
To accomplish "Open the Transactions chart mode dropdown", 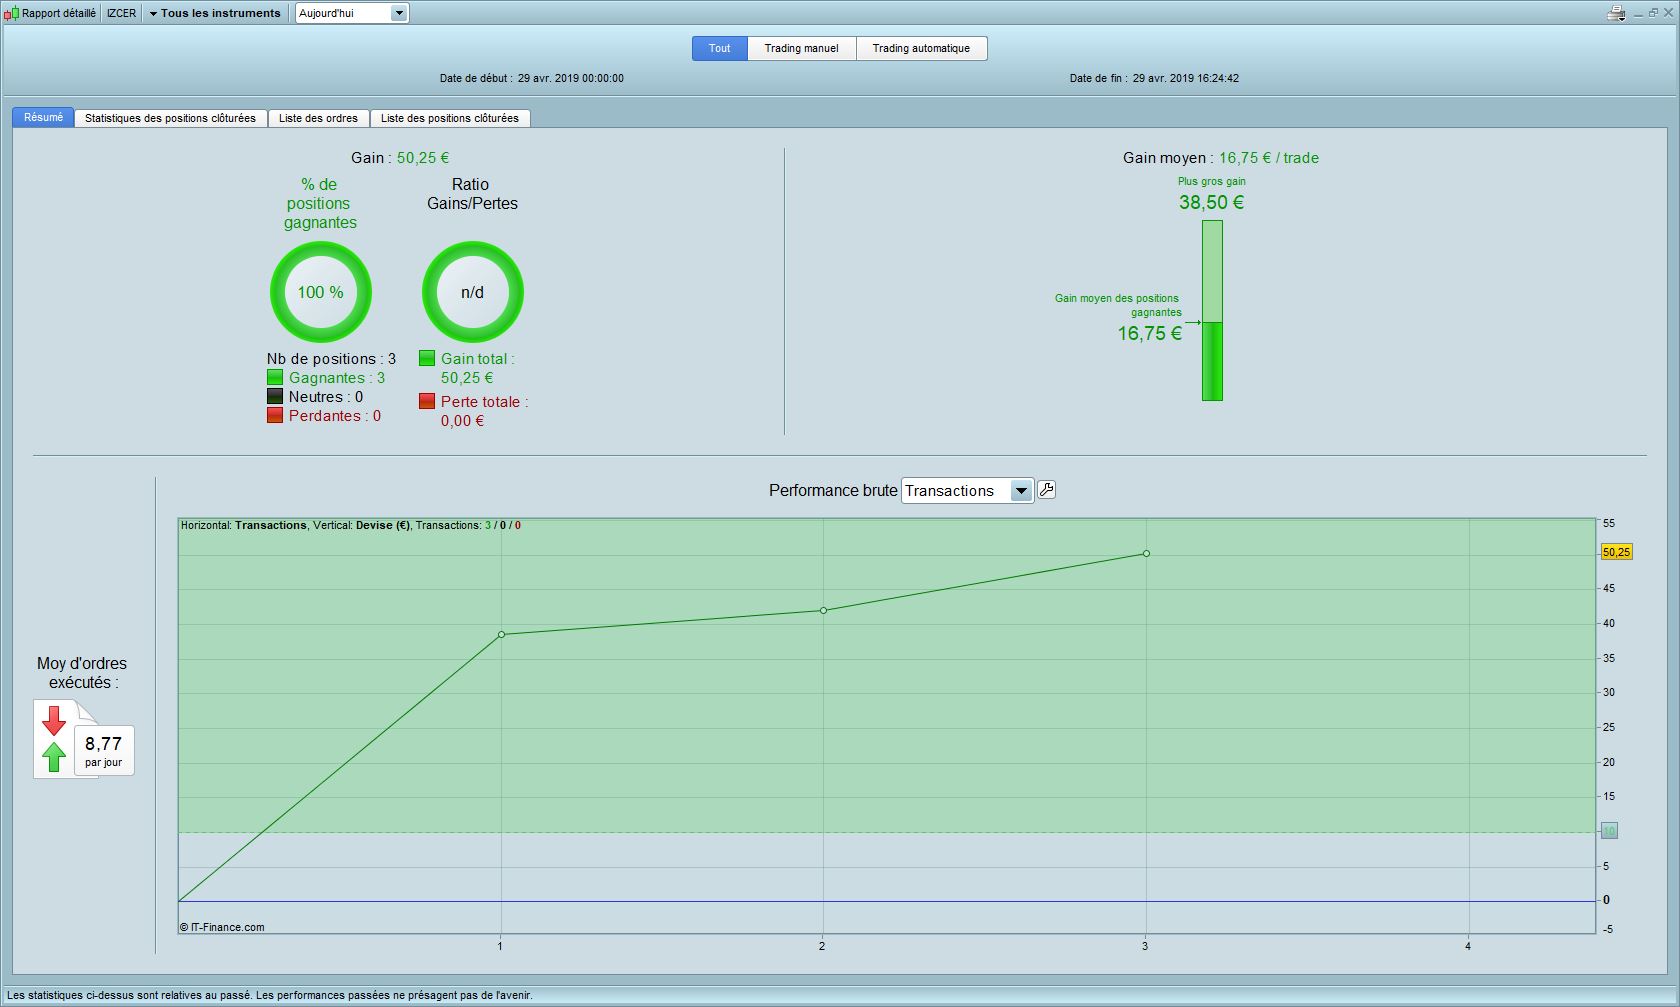I will click(x=1020, y=491).
